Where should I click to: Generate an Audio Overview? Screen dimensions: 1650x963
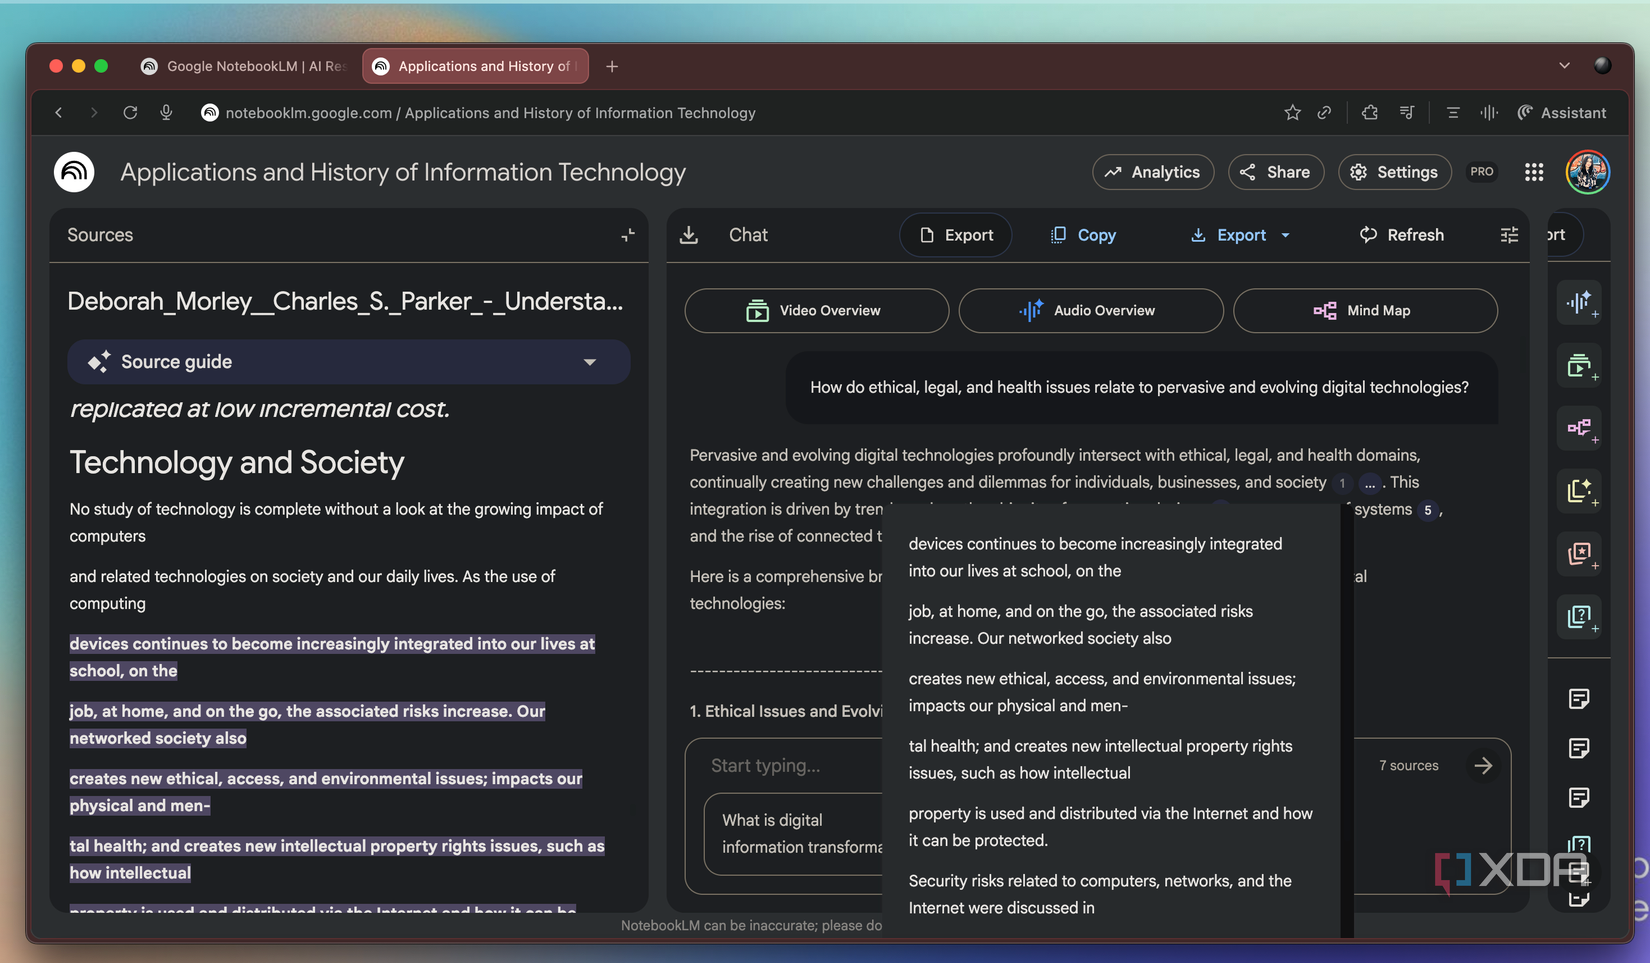[1091, 311]
